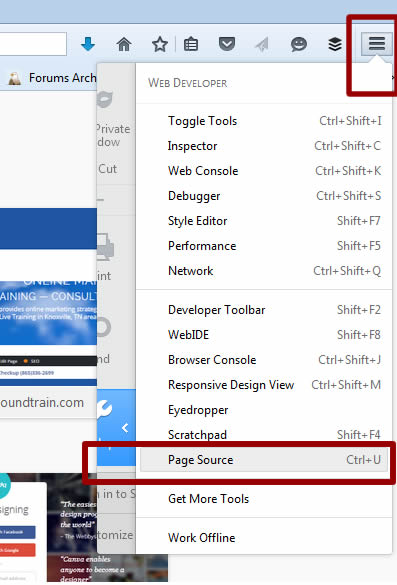
Task: Show bookmarks list icon
Action: point(191,44)
